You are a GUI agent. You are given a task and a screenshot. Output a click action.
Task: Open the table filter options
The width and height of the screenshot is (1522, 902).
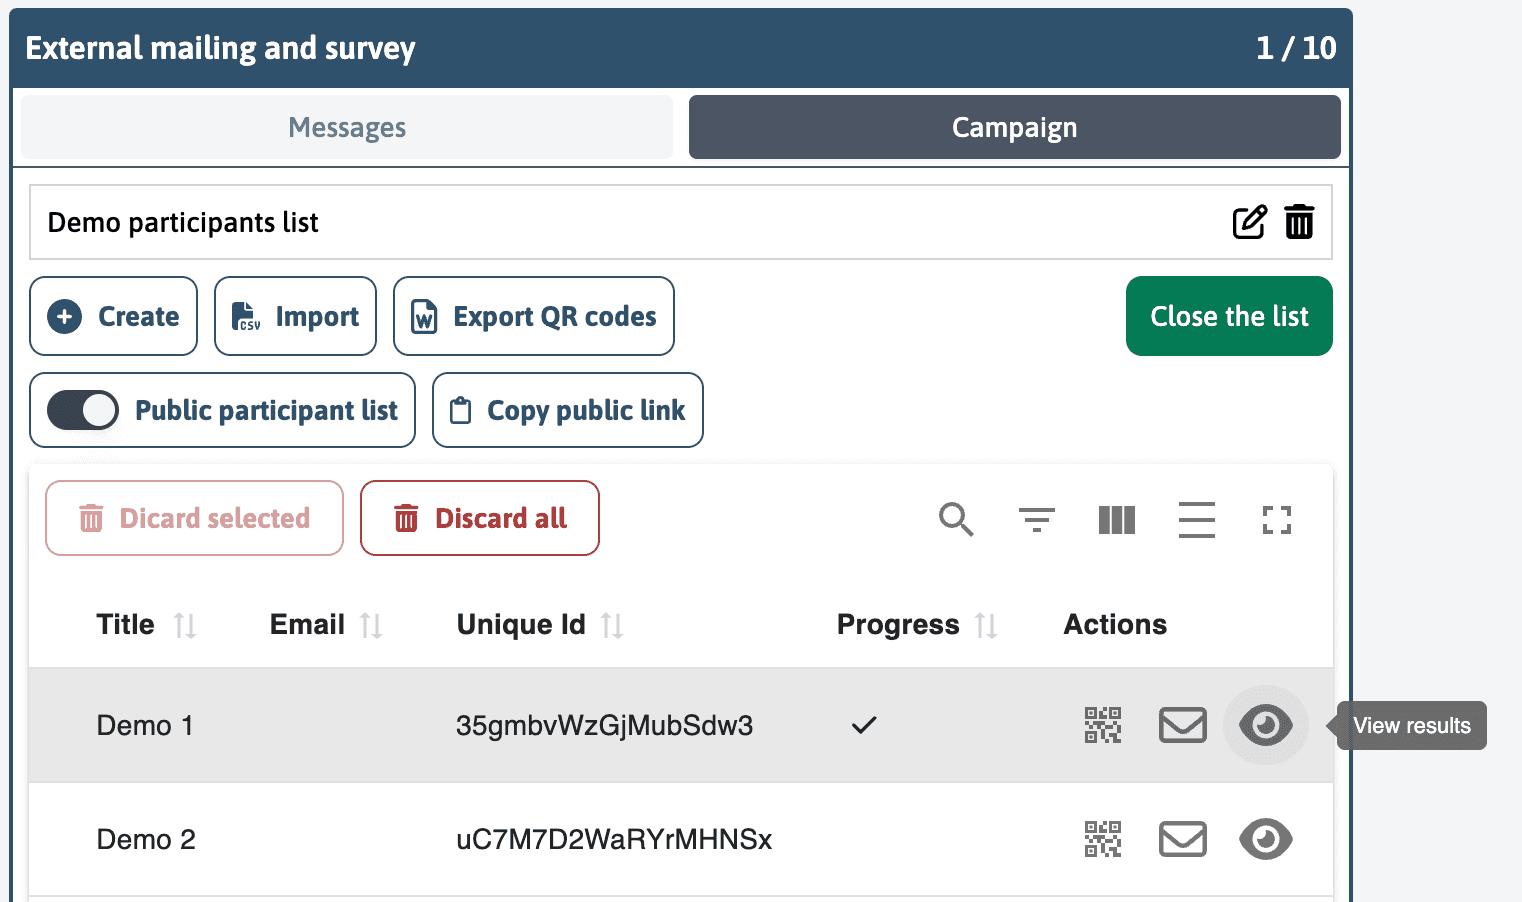coord(1036,519)
